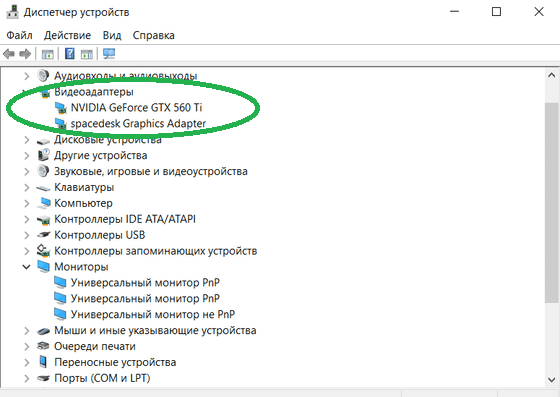Collapse the Мониторы category
The width and height of the screenshot is (560, 397).
click(26, 267)
